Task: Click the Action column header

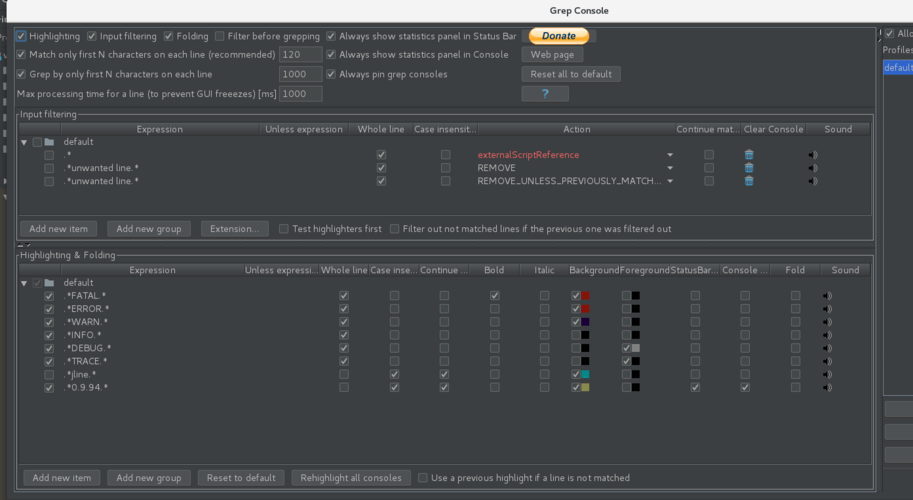Action: [576, 129]
